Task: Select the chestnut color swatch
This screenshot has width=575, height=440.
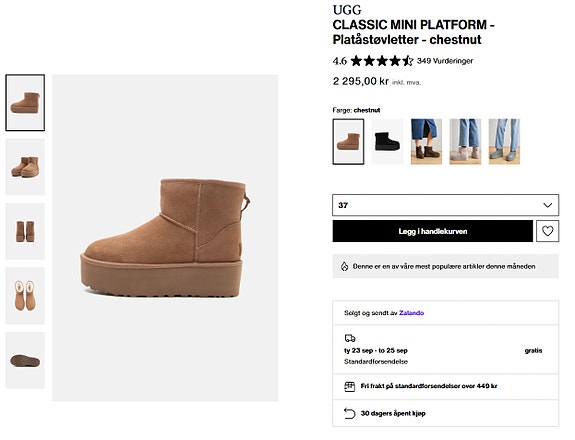Action: (x=348, y=142)
